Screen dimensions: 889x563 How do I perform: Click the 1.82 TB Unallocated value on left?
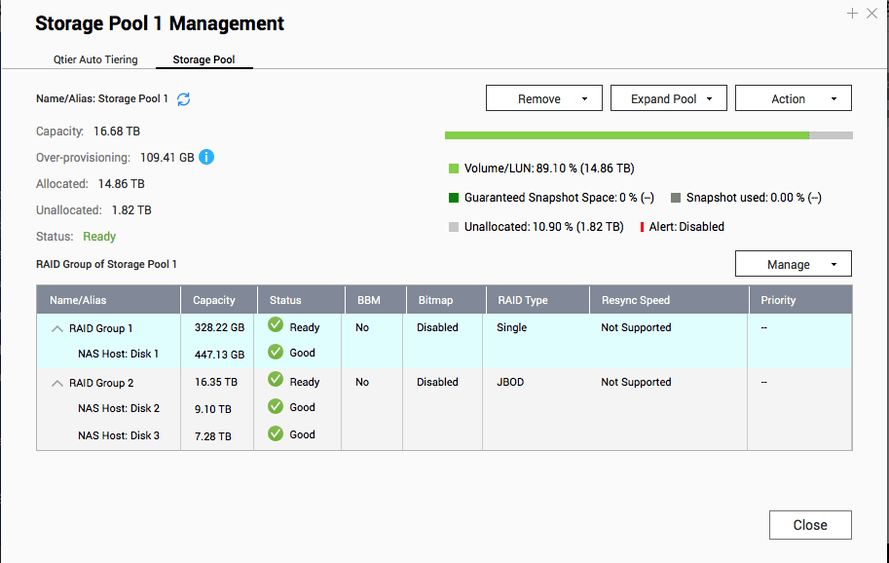(132, 210)
